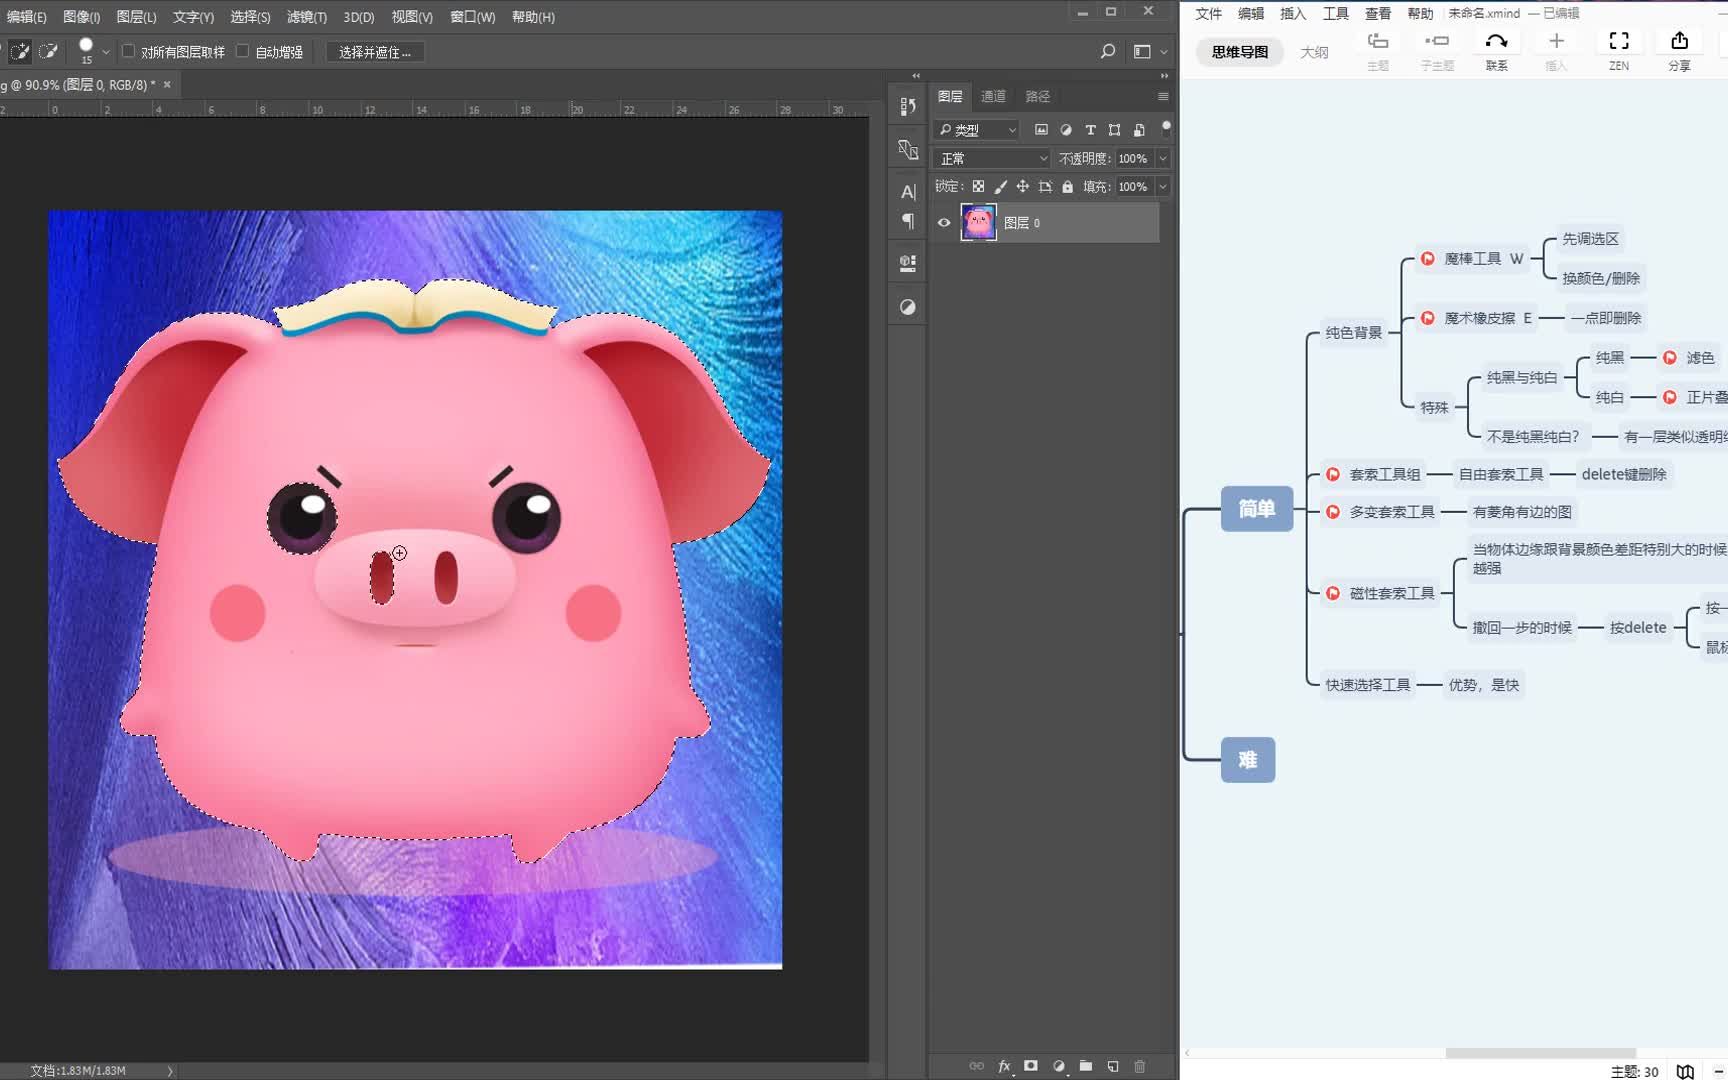Create a new layer with bottom icon
This screenshot has width=1728, height=1080.
[x=1113, y=1066]
